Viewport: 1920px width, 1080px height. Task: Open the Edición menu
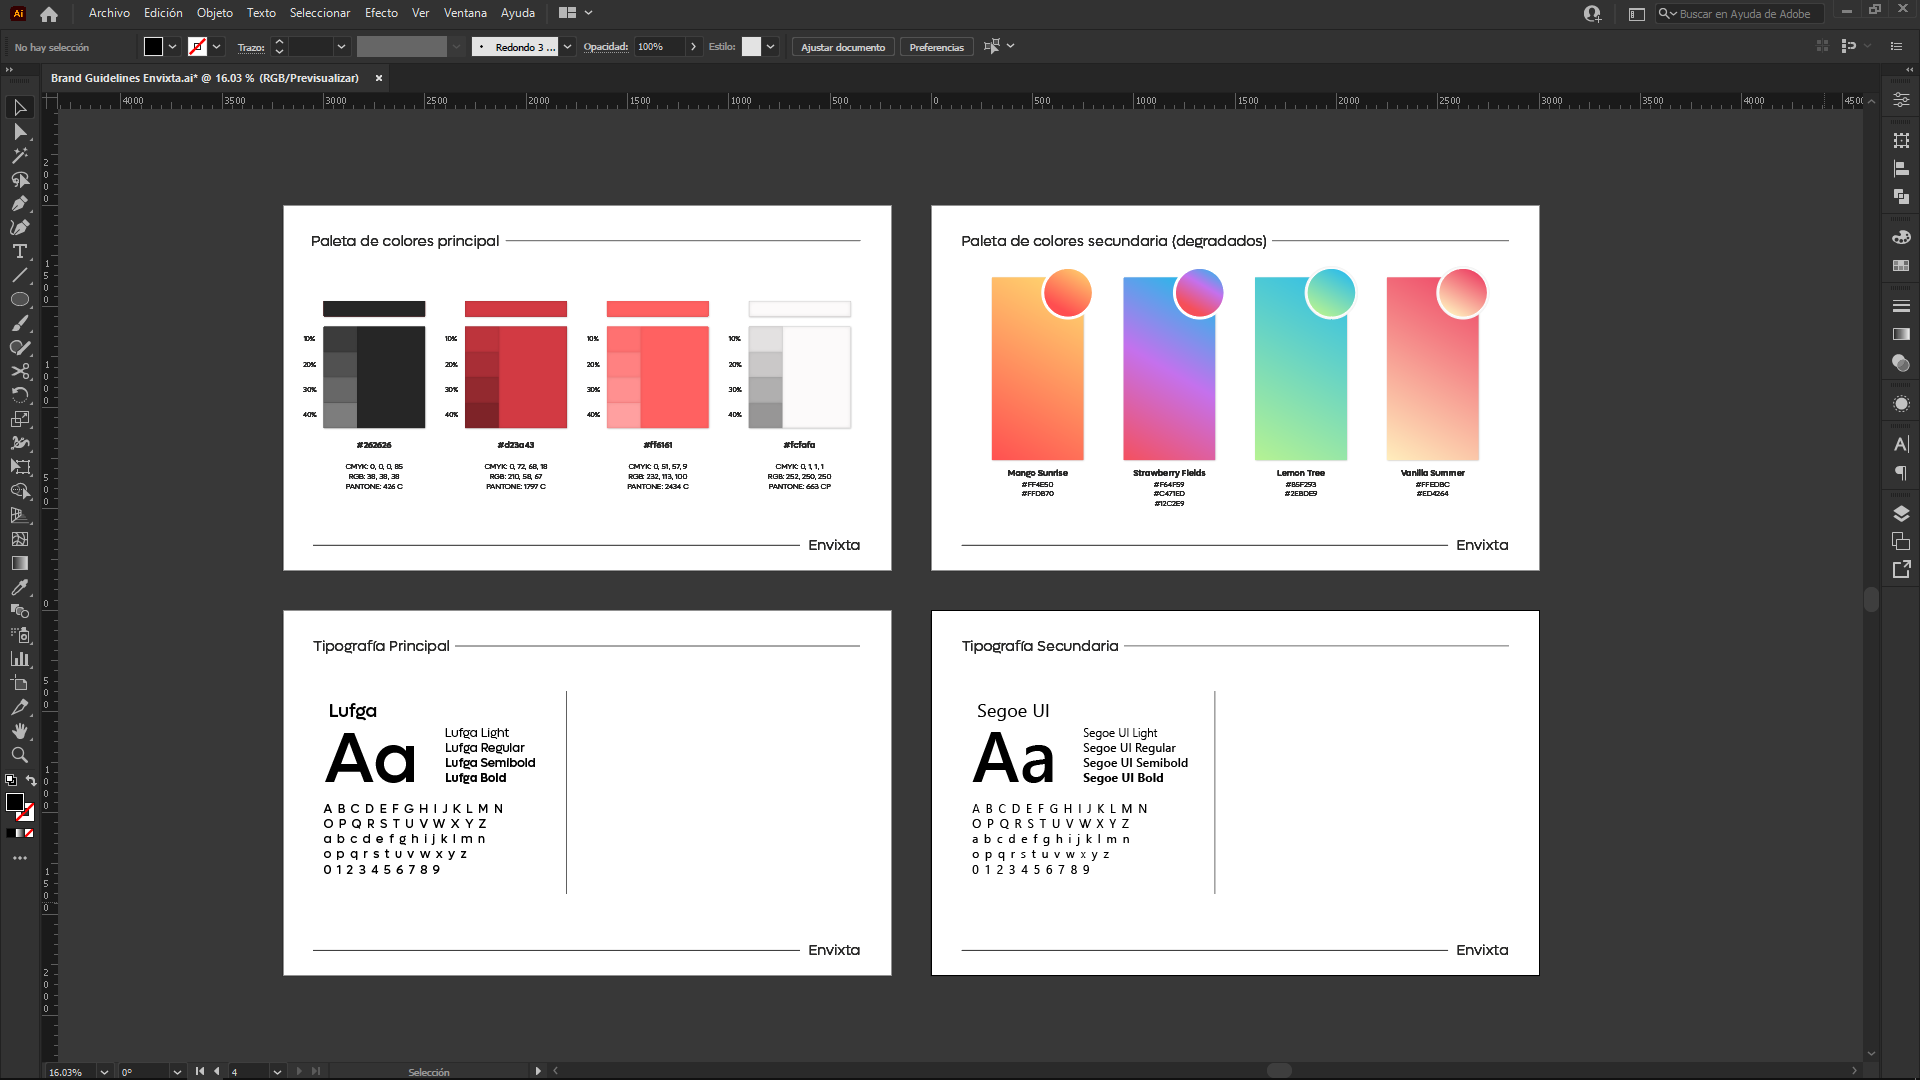pyautogui.click(x=163, y=13)
